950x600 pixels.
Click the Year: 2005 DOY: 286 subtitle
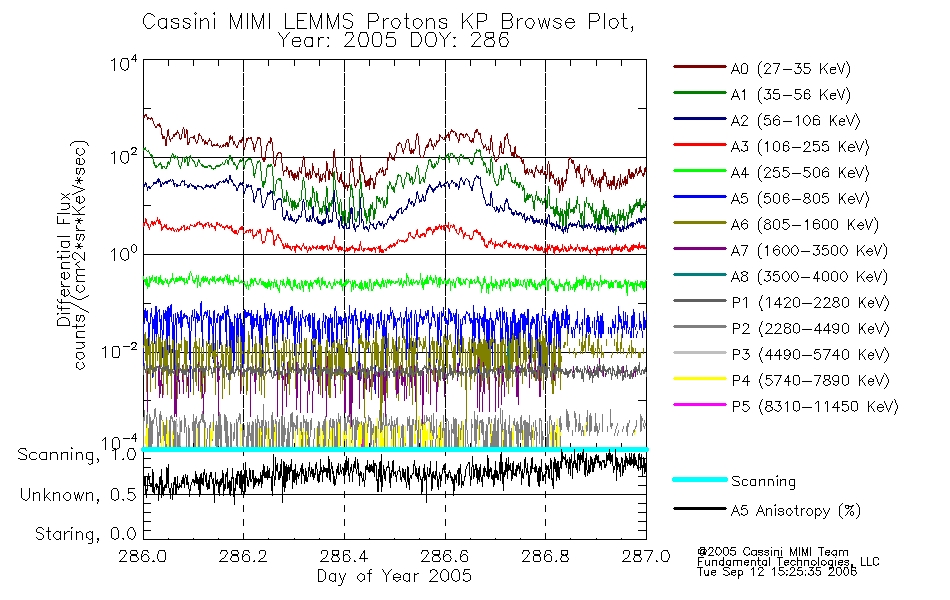394,41
